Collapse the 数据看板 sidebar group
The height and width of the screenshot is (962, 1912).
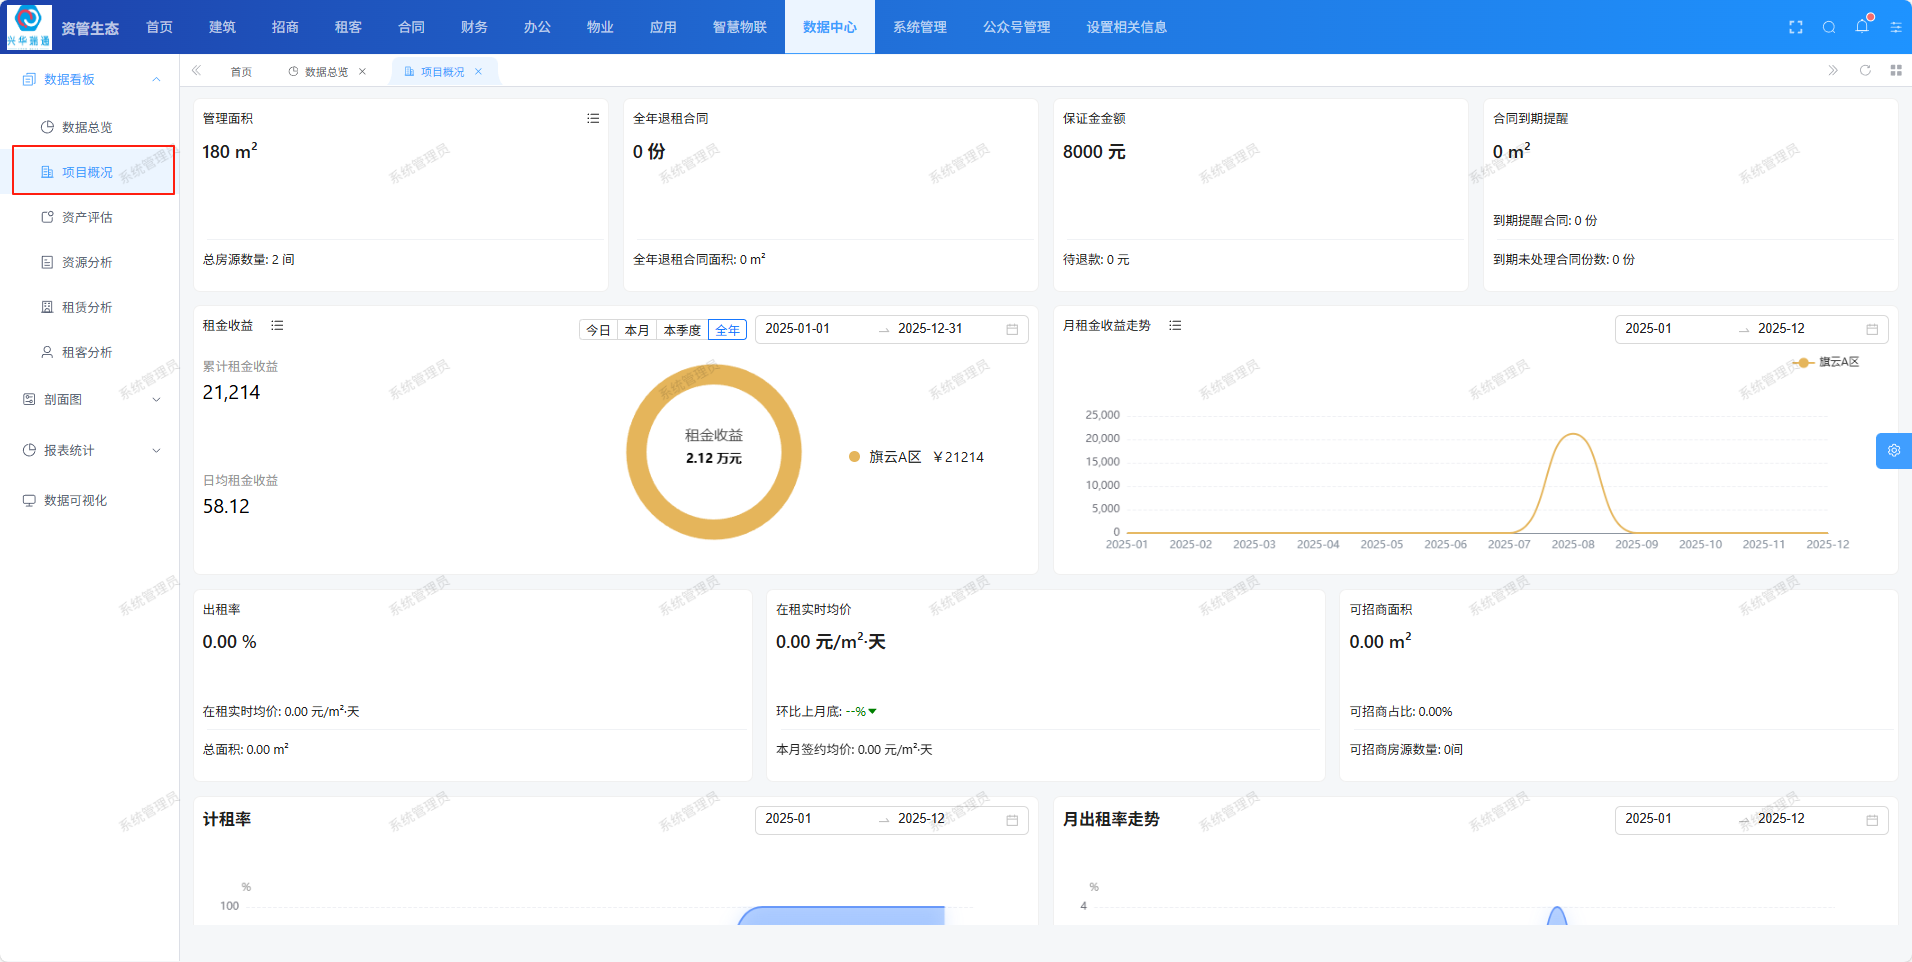click(156, 79)
